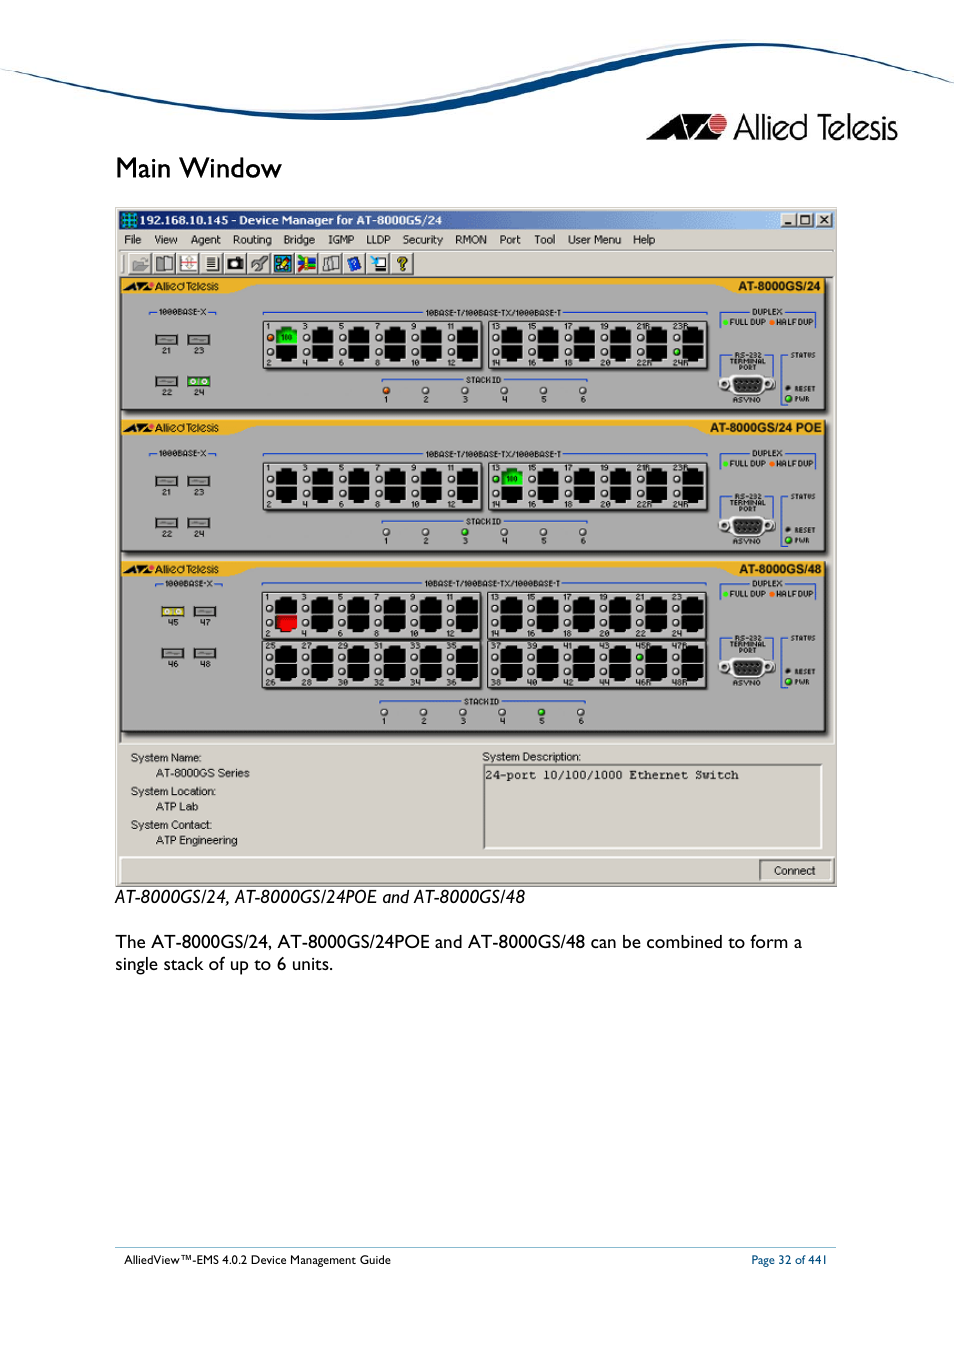This screenshot has height=1351, width=954.
Task: Select SFP slot 21 on AT-8000GS/24 unit
Action: tap(167, 340)
